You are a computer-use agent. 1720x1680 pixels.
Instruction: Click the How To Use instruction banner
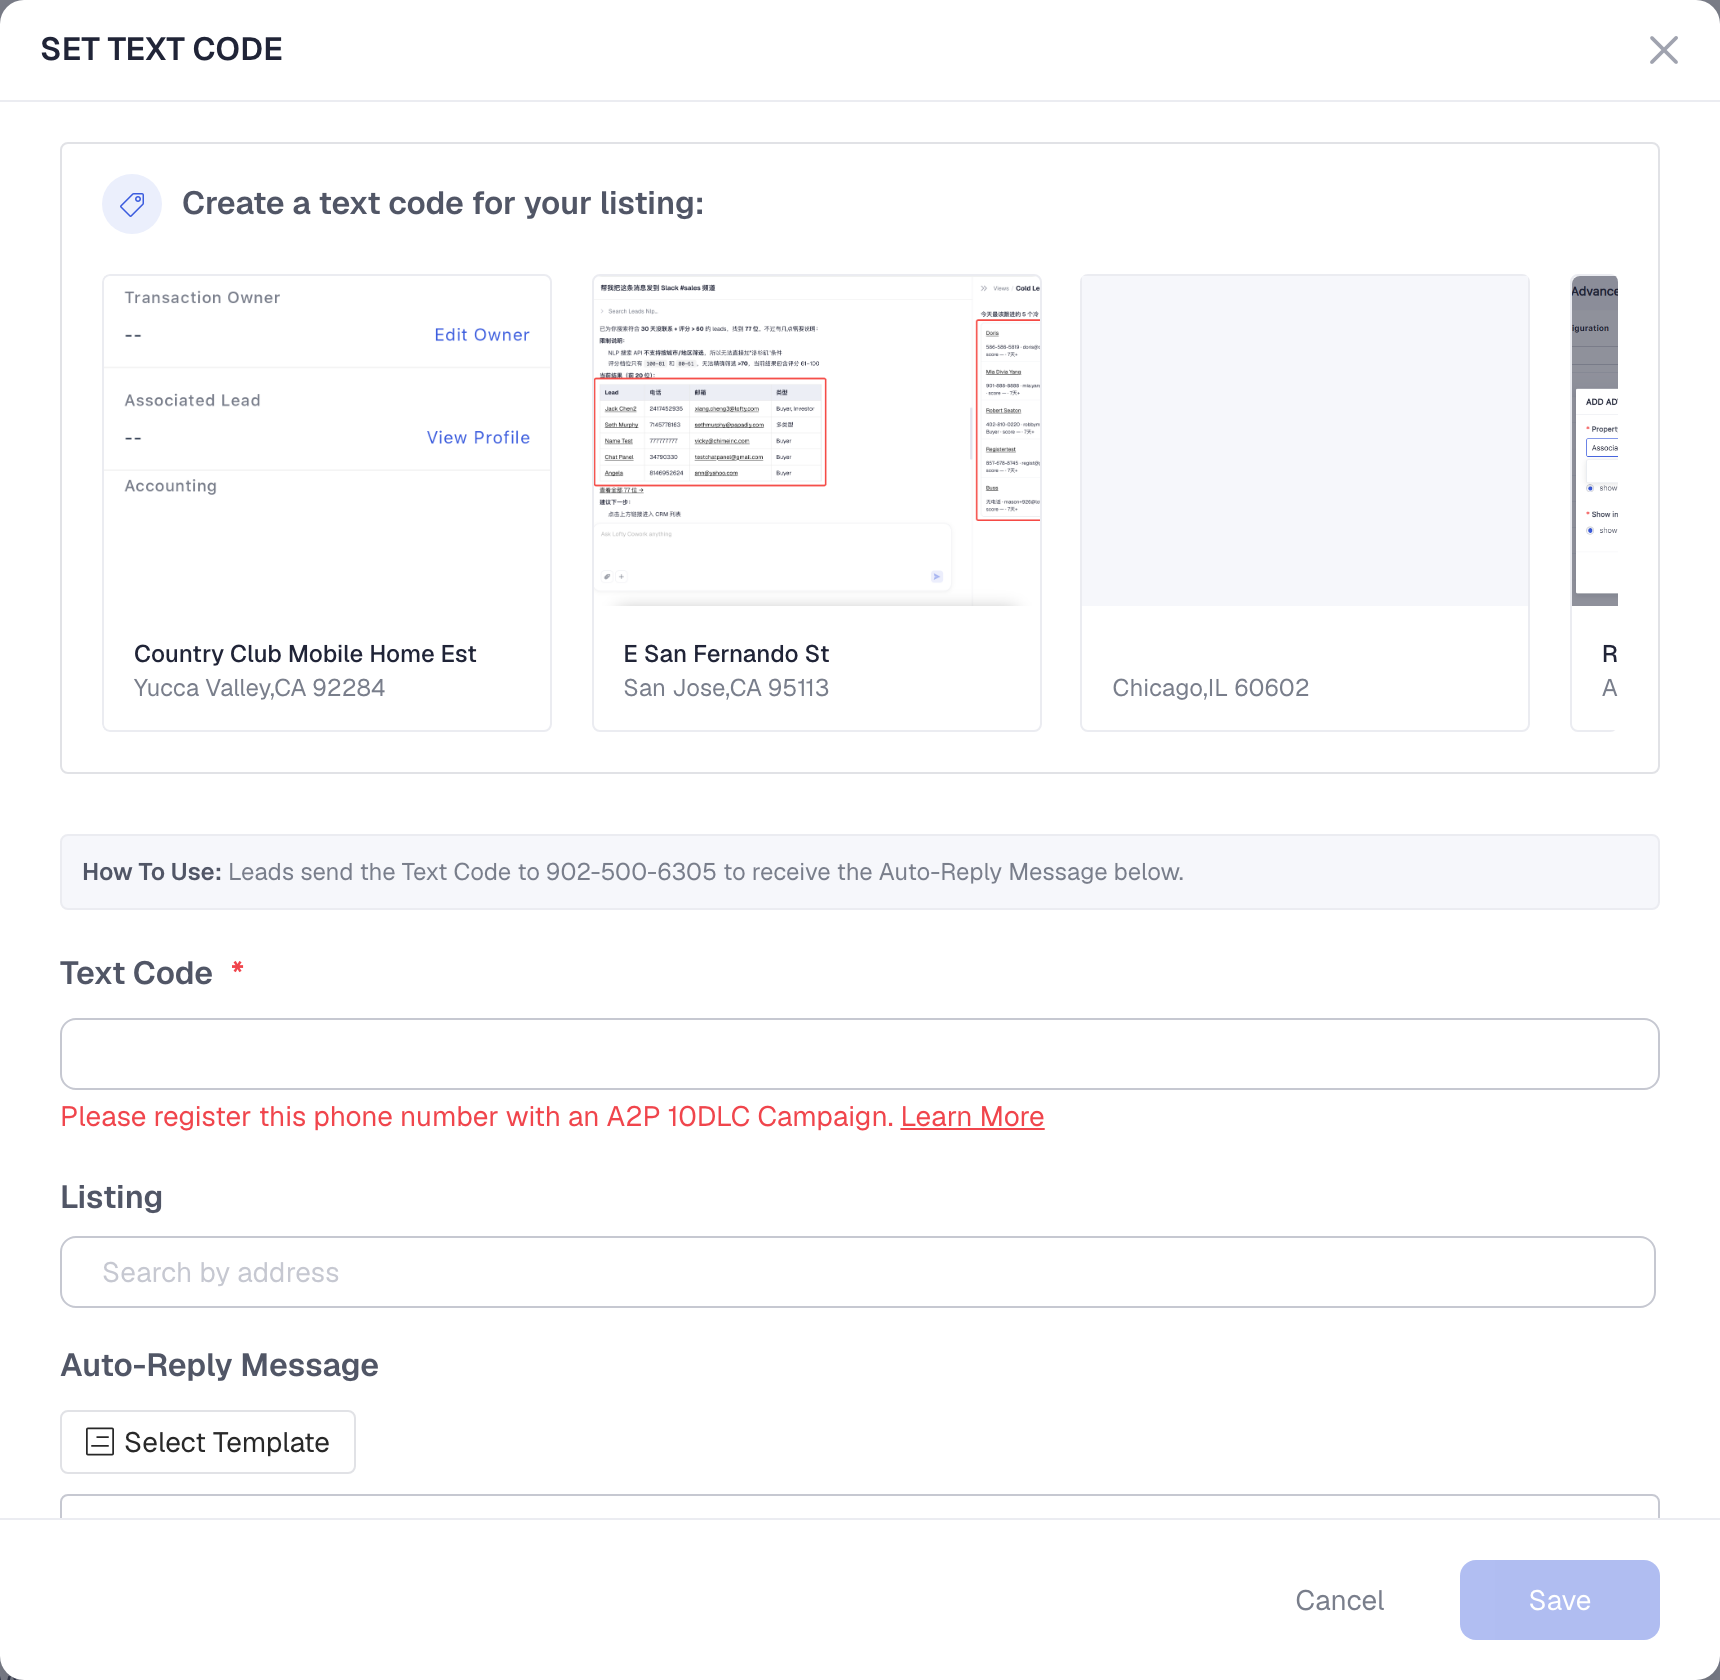pos(860,872)
